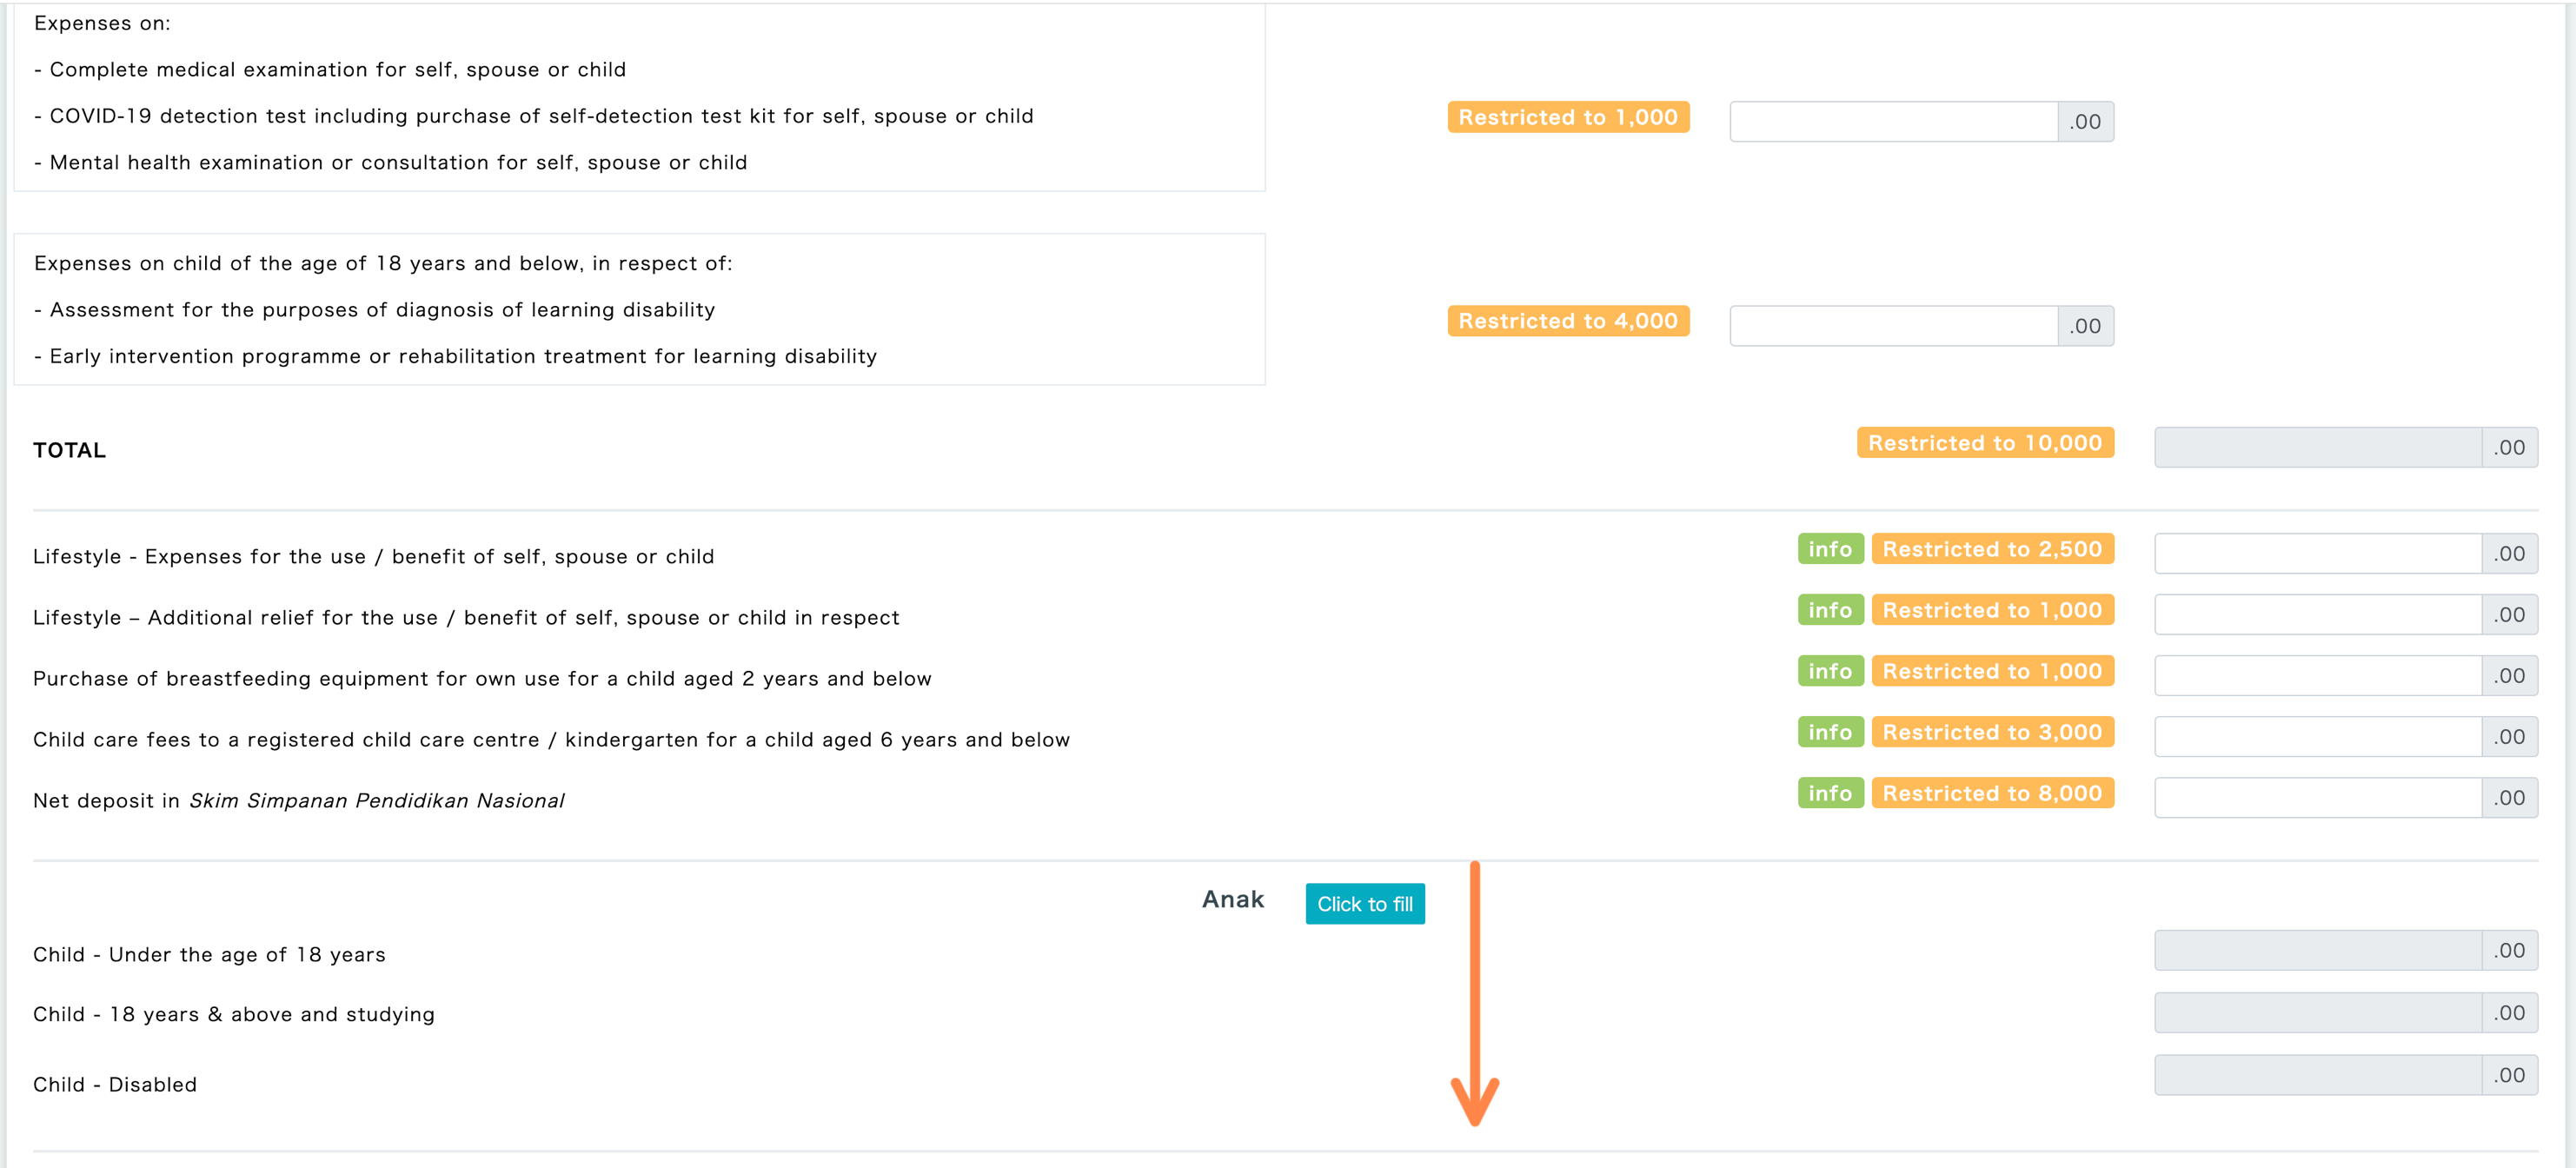Click the Restricted to 10,000 badge
This screenshot has height=1168, width=2576.
1984,443
